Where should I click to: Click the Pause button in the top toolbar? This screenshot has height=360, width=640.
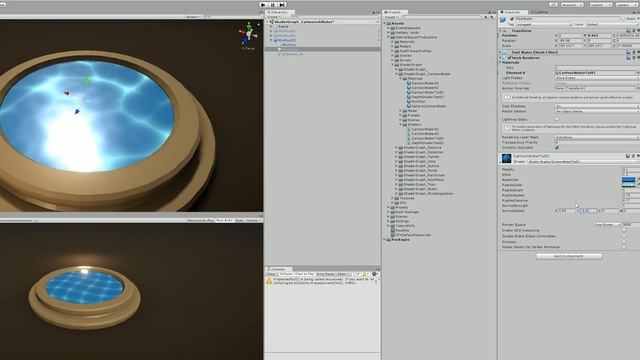[273, 5]
